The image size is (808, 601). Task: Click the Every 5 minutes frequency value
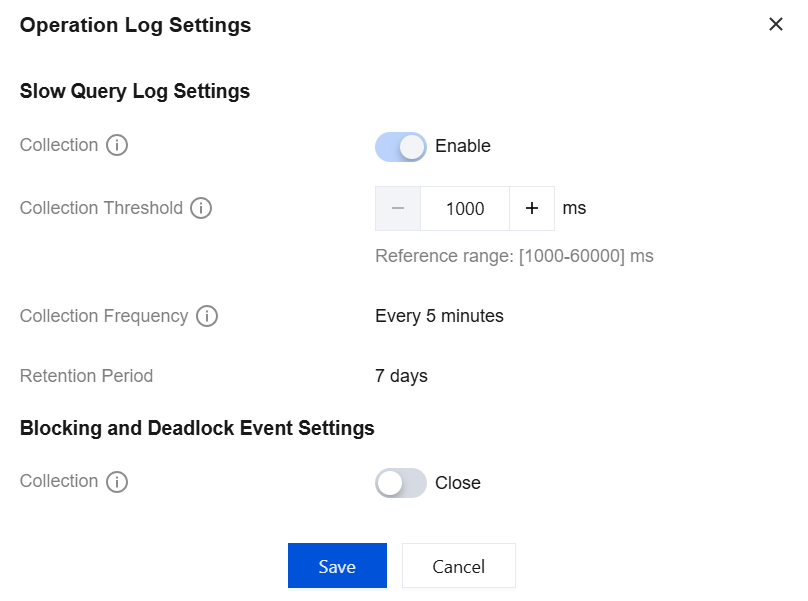(x=439, y=316)
